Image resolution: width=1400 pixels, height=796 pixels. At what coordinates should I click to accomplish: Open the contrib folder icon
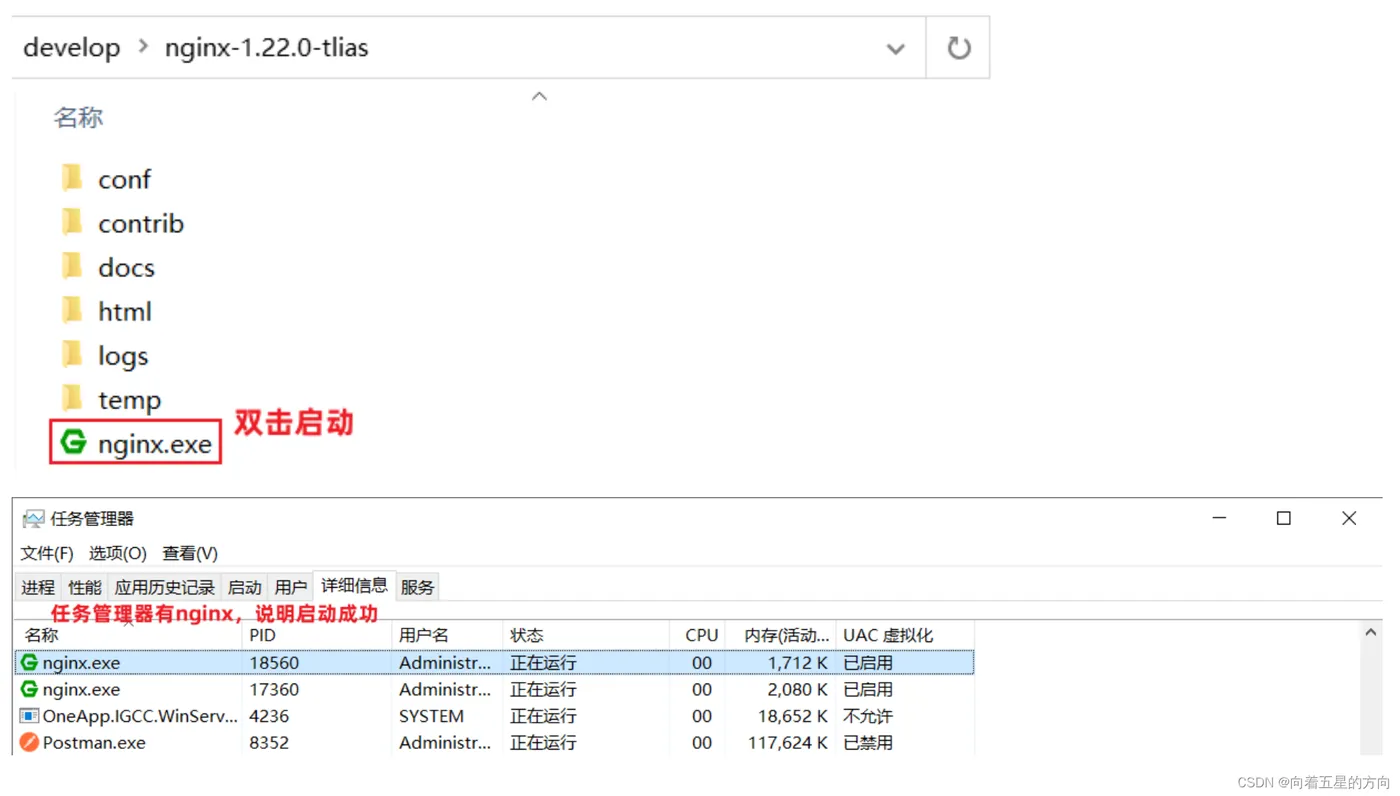[72, 223]
